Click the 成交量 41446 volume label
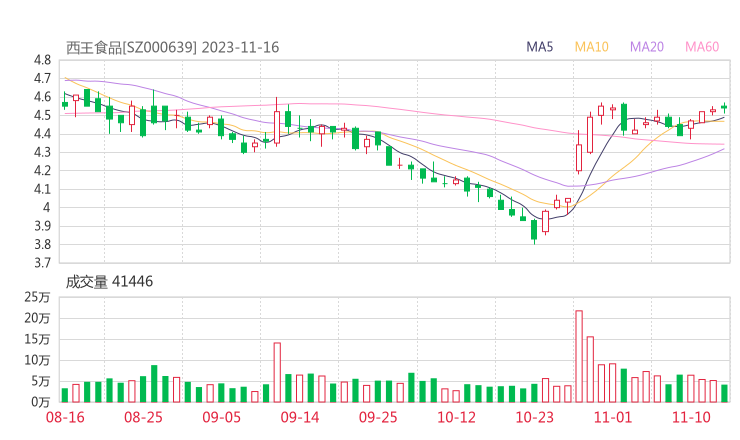This screenshot has width=740, height=440. 109,282
